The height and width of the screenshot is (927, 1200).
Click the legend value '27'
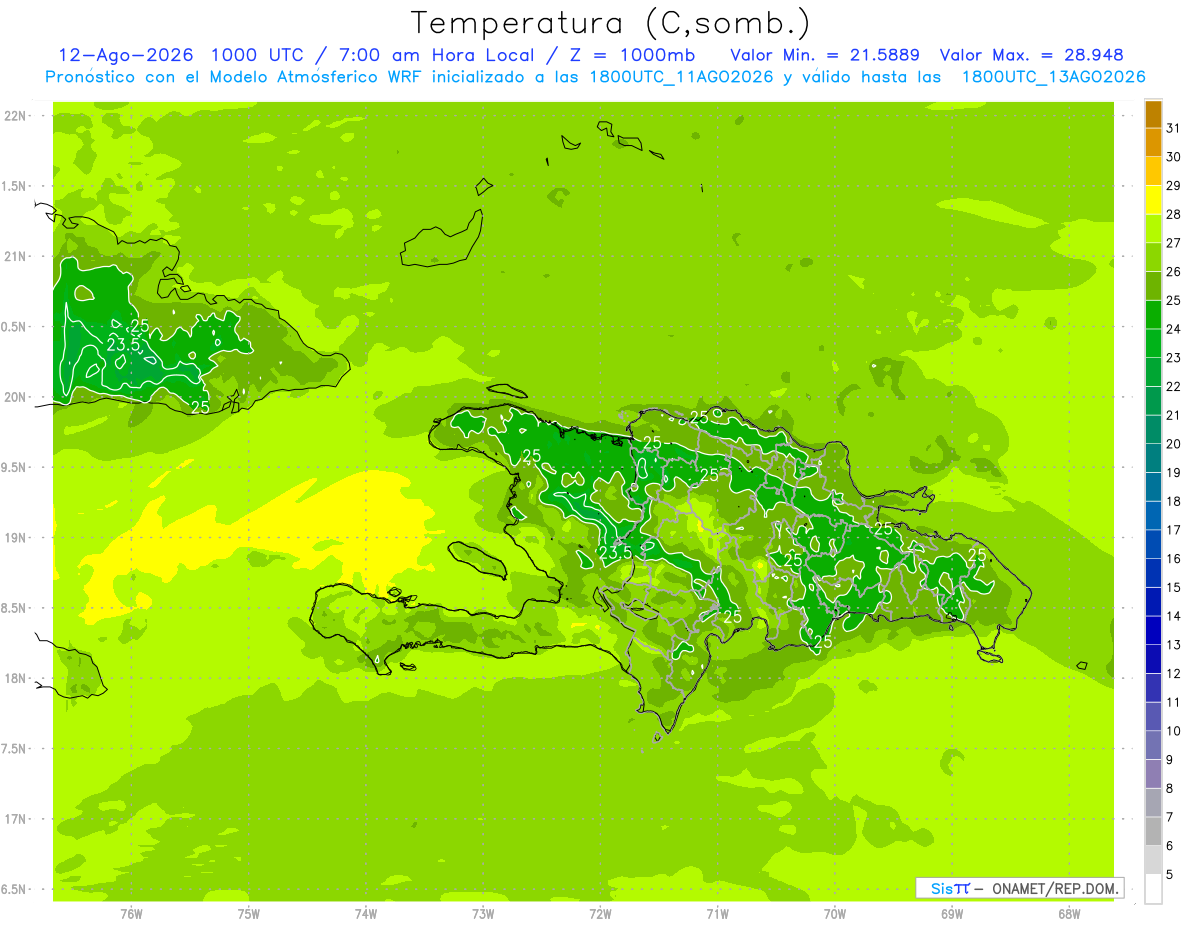click(1173, 243)
